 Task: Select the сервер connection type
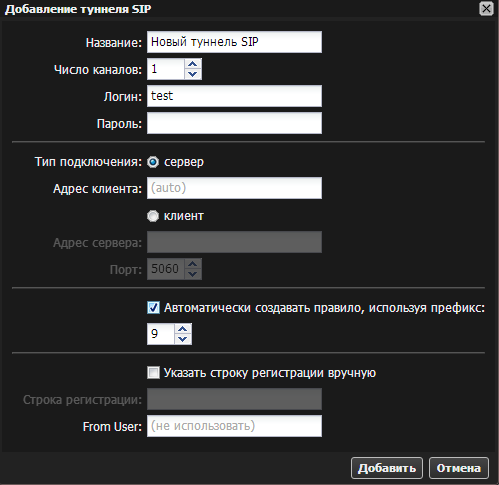click(x=153, y=162)
